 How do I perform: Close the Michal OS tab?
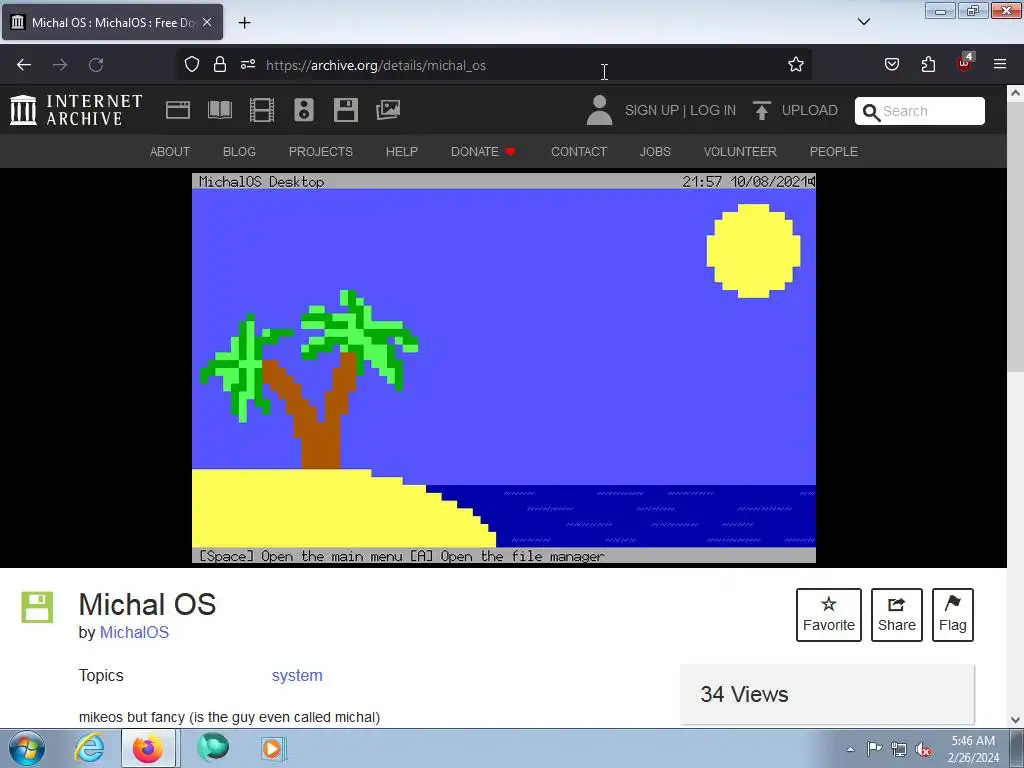pos(207,22)
